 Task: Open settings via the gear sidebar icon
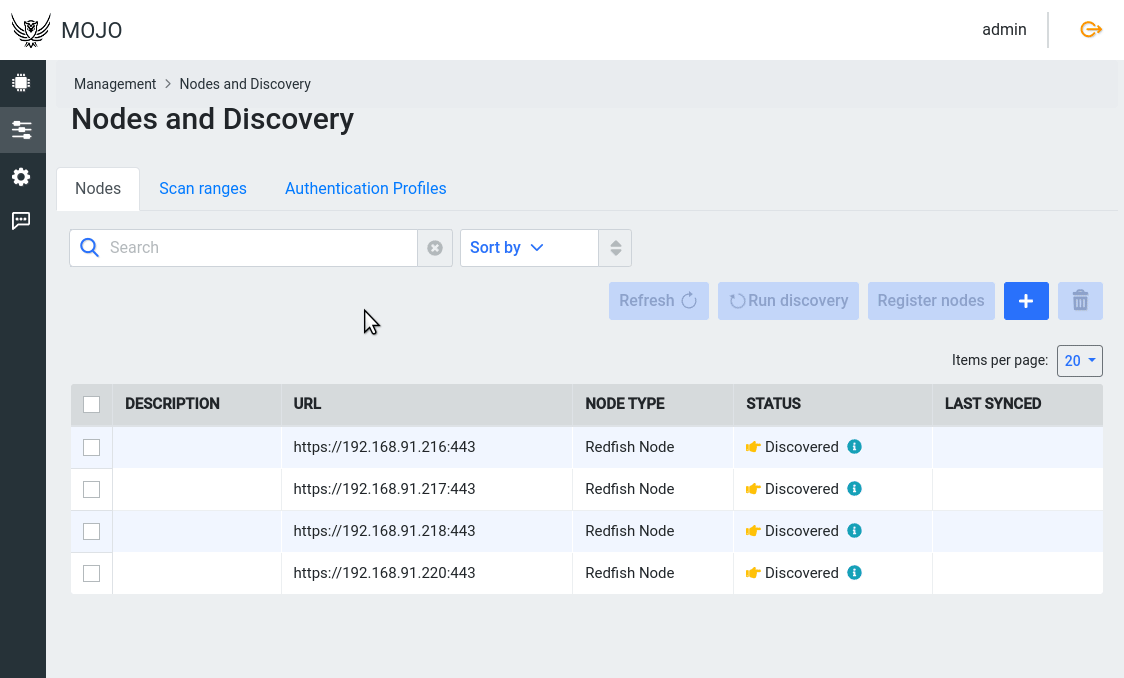[x=21, y=177]
